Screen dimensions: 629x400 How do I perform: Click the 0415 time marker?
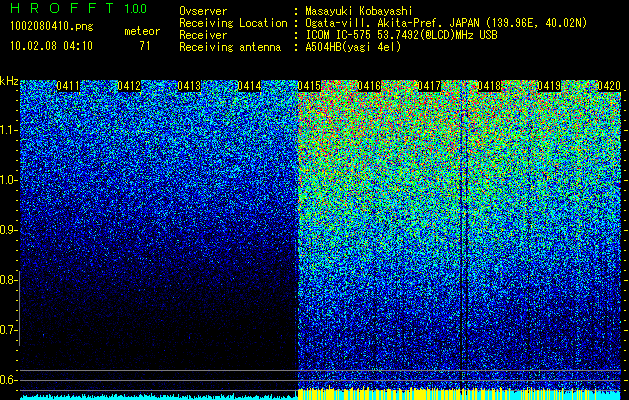coord(309,86)
